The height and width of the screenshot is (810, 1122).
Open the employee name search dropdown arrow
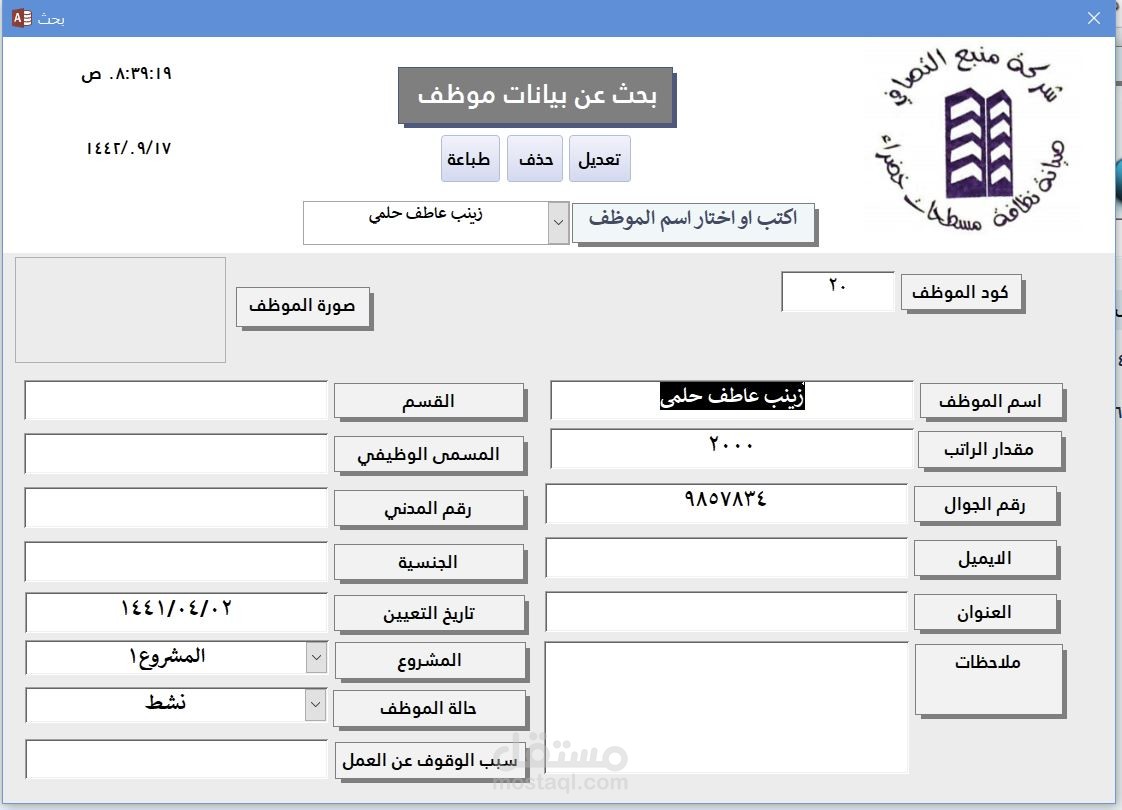point(558,223)
